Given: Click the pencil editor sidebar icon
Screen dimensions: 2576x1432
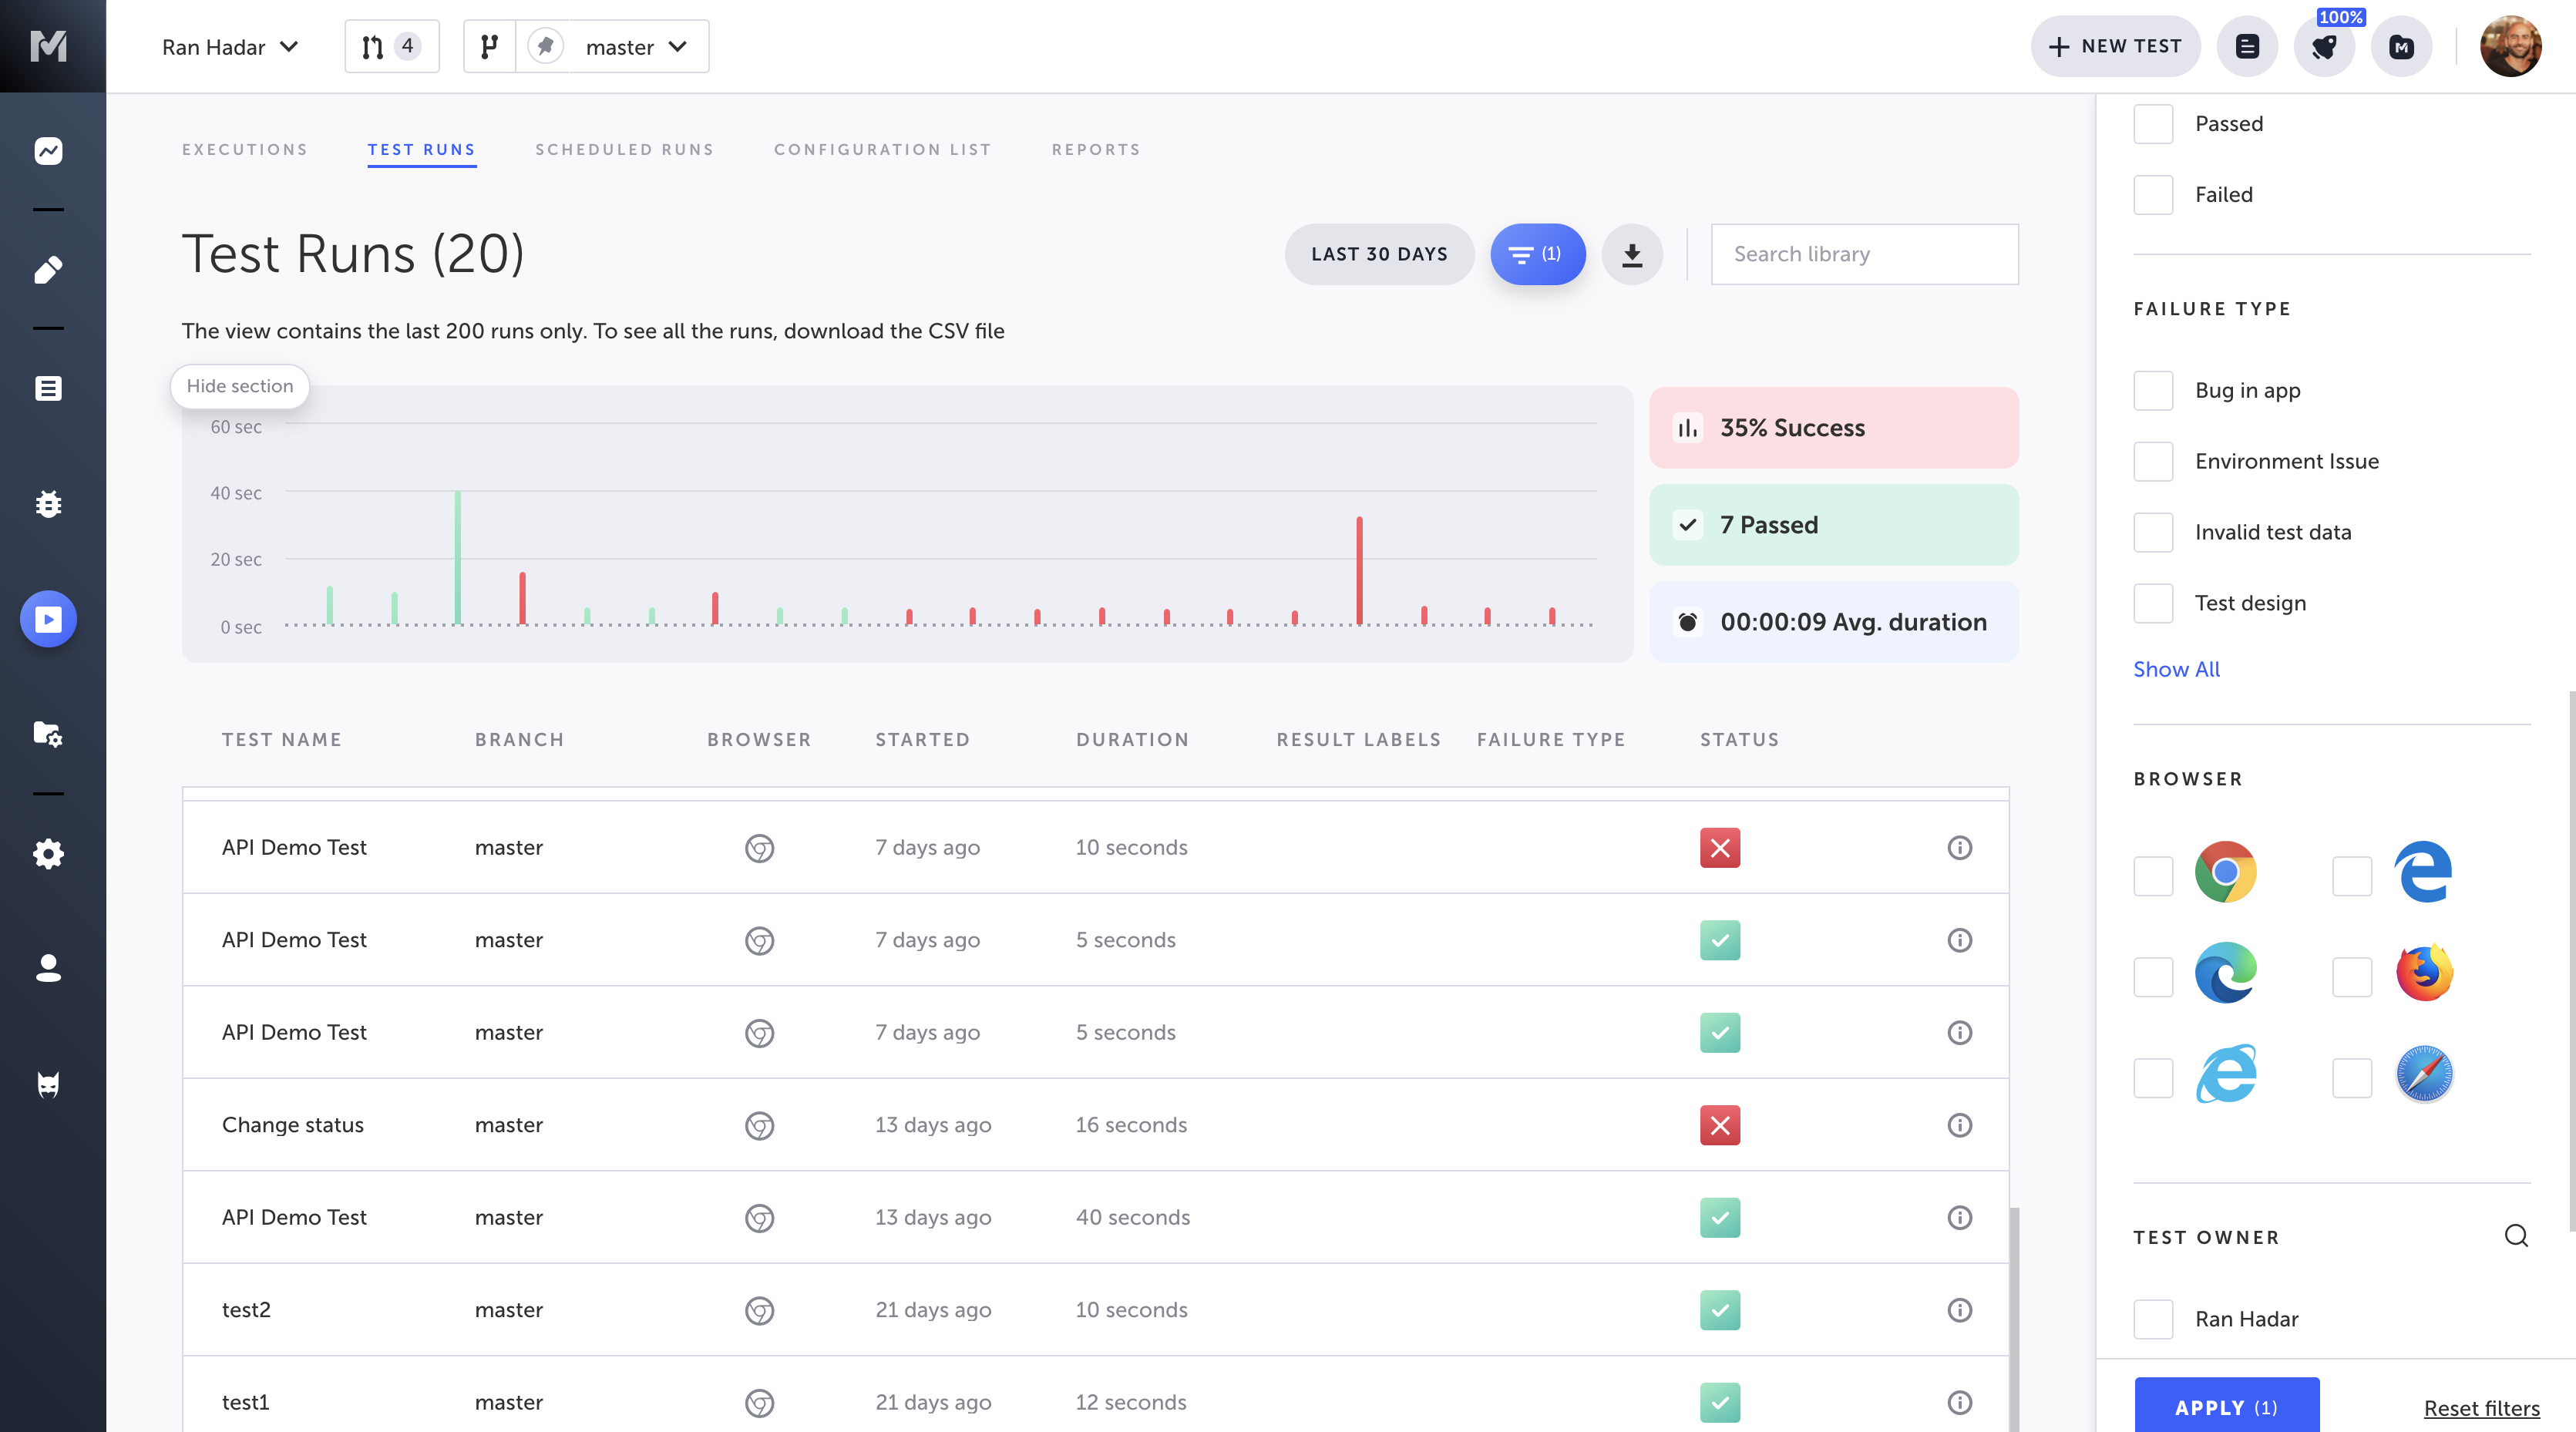Looking at the screenshot, I should point(48,270).
